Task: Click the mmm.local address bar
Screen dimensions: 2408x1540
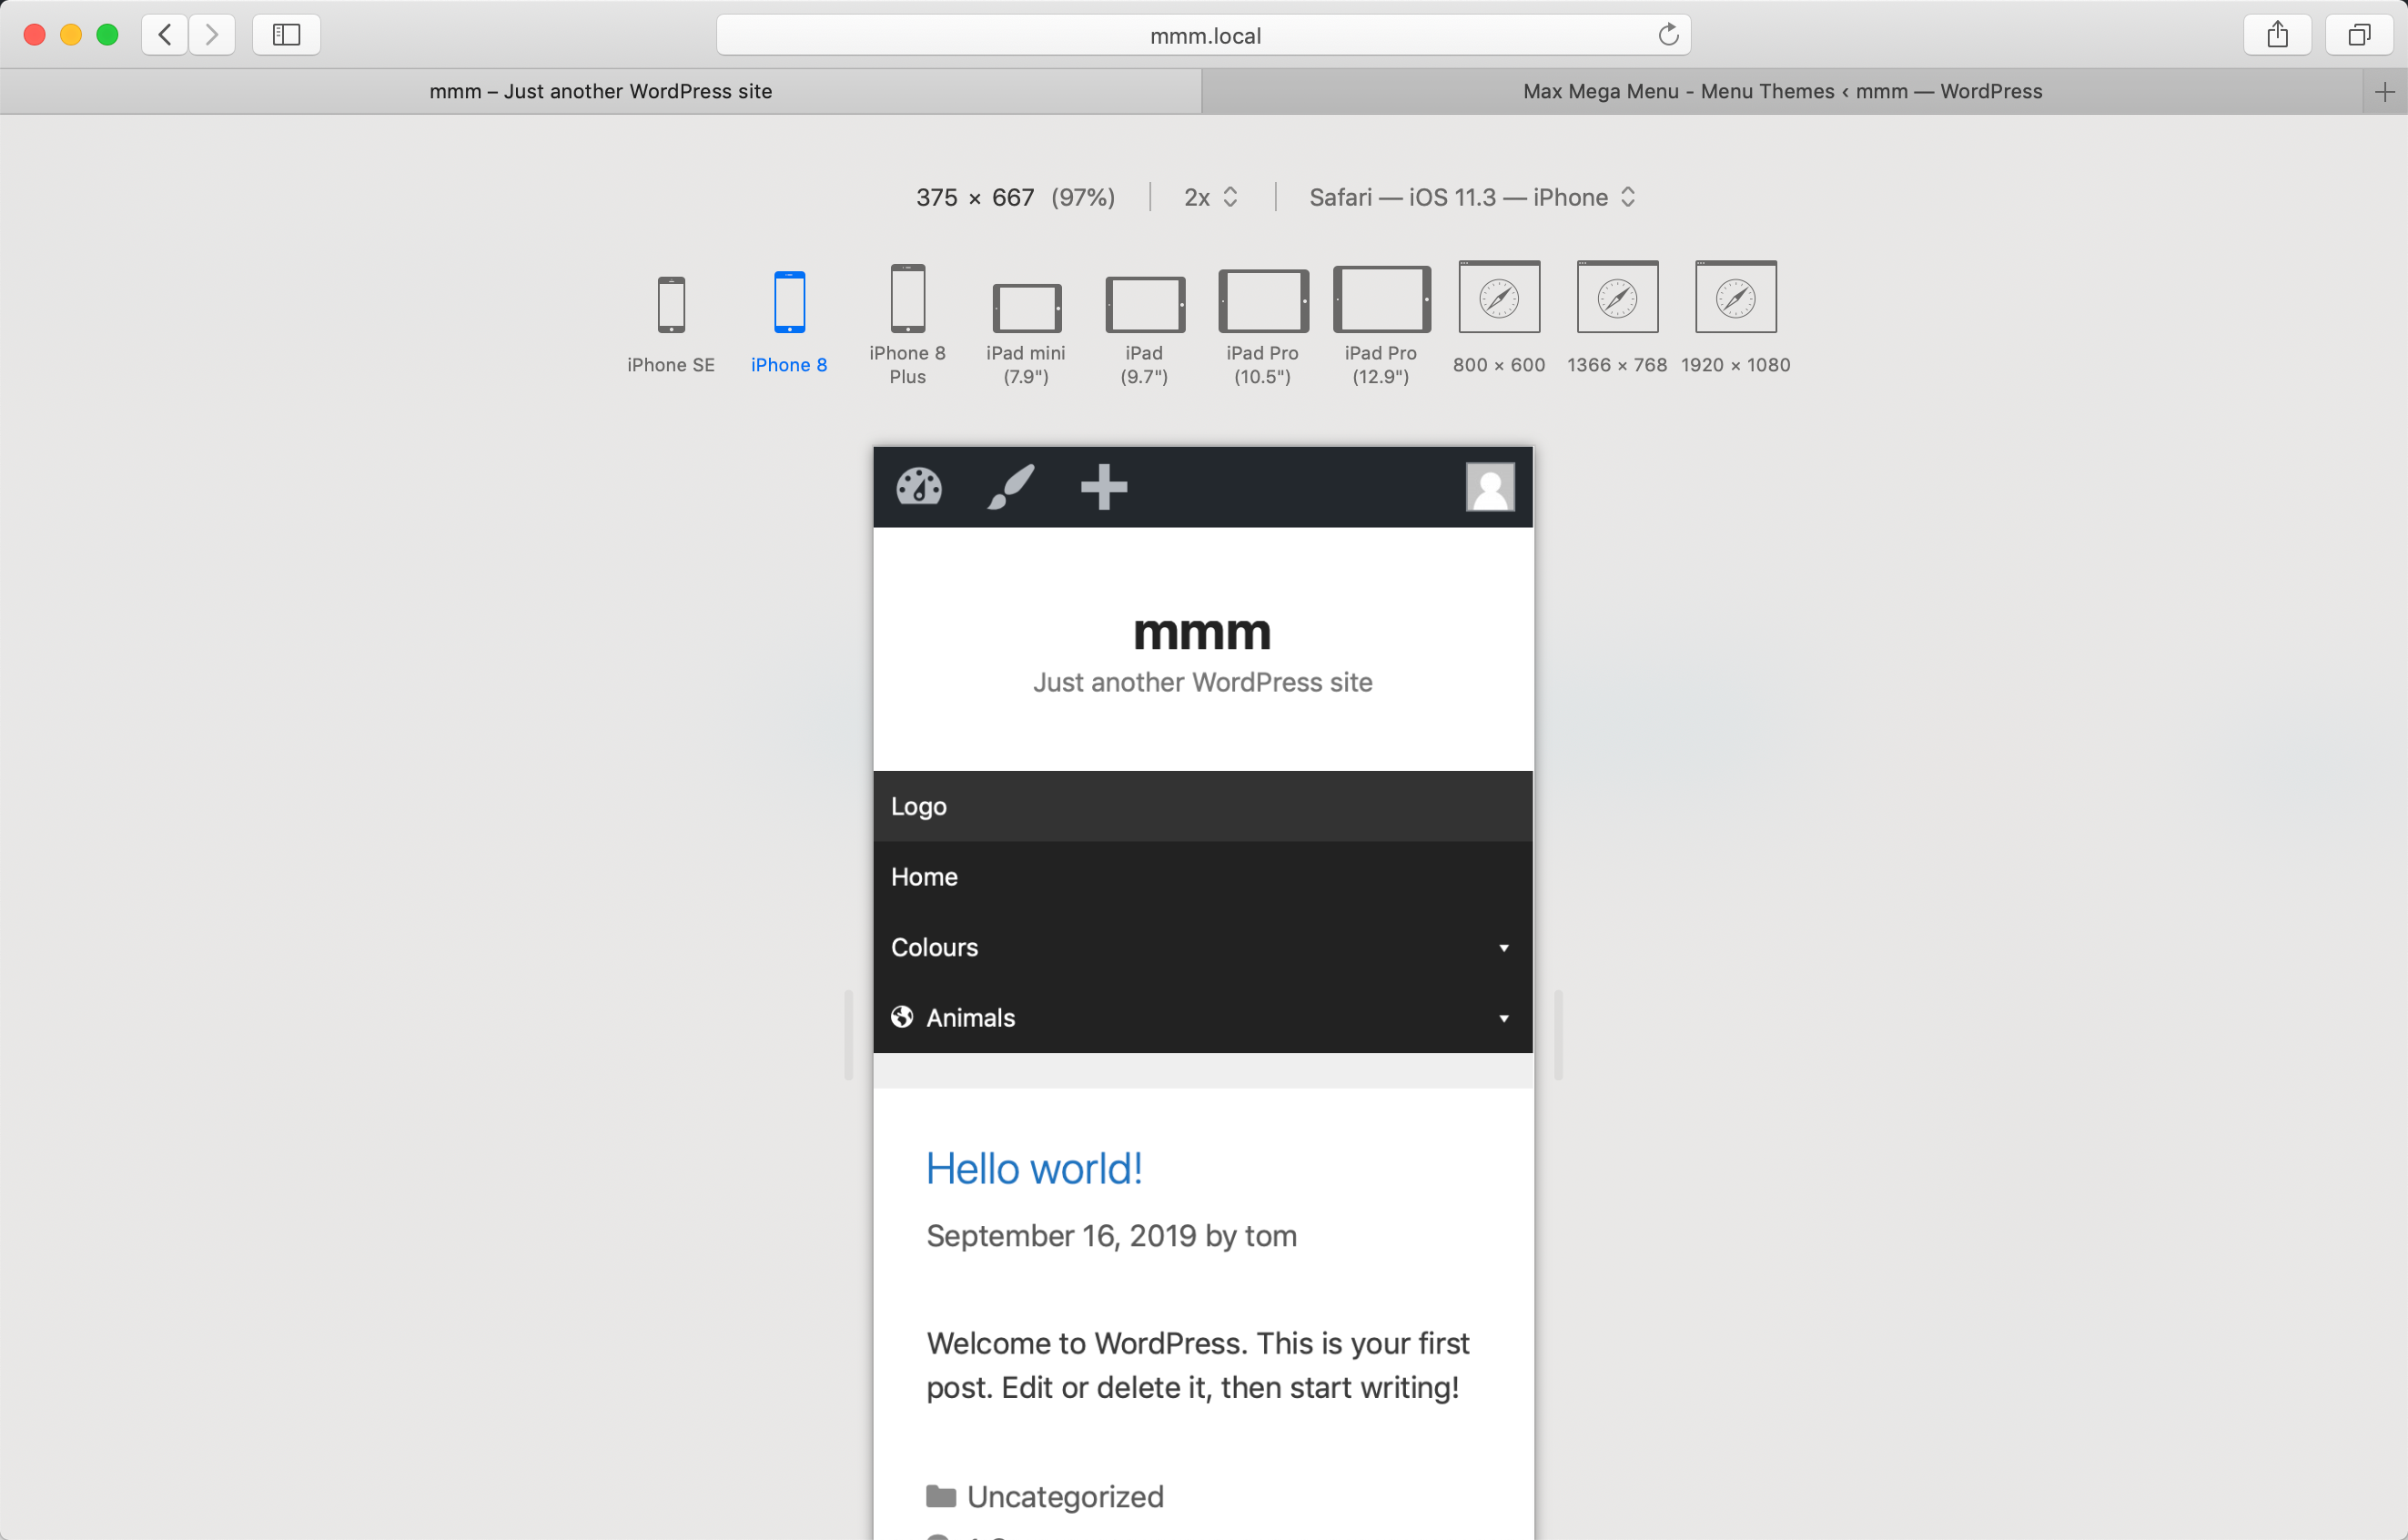Action: click(1204, 36)
